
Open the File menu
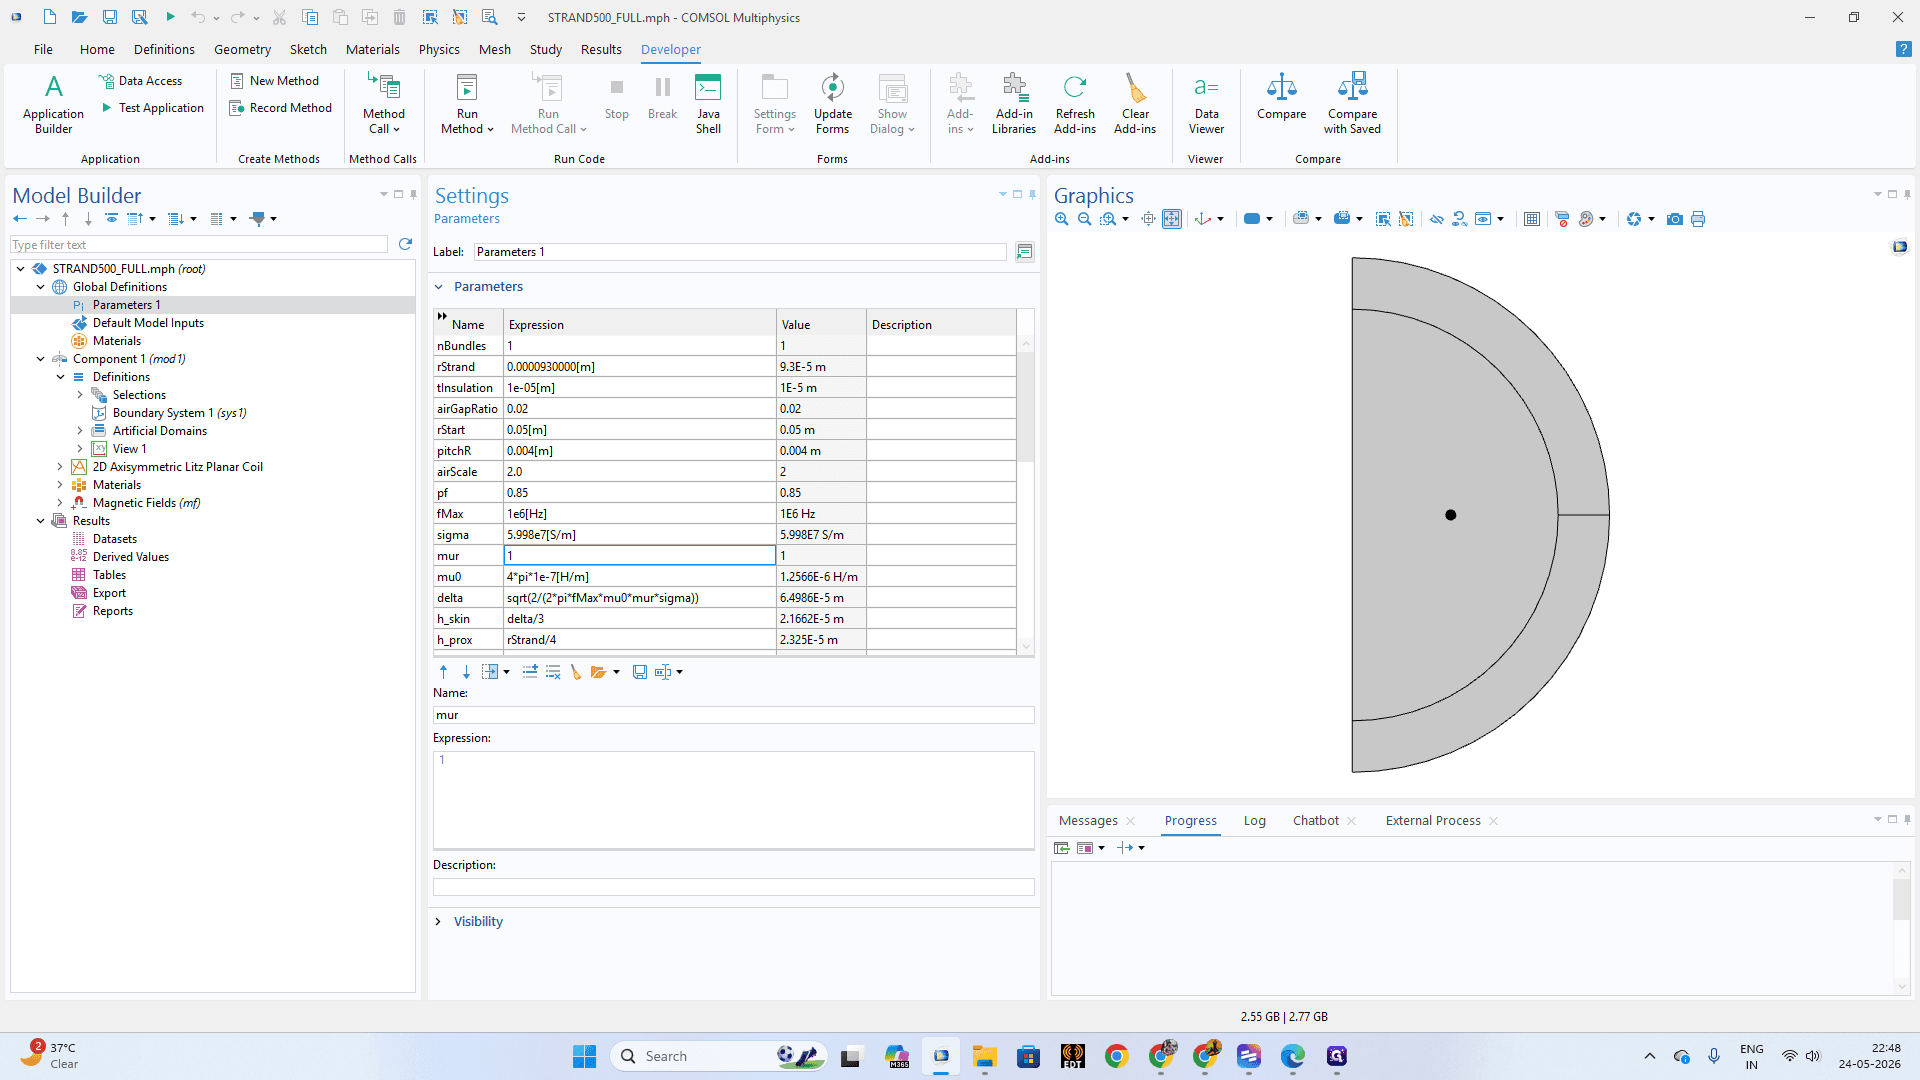point(43,49)
